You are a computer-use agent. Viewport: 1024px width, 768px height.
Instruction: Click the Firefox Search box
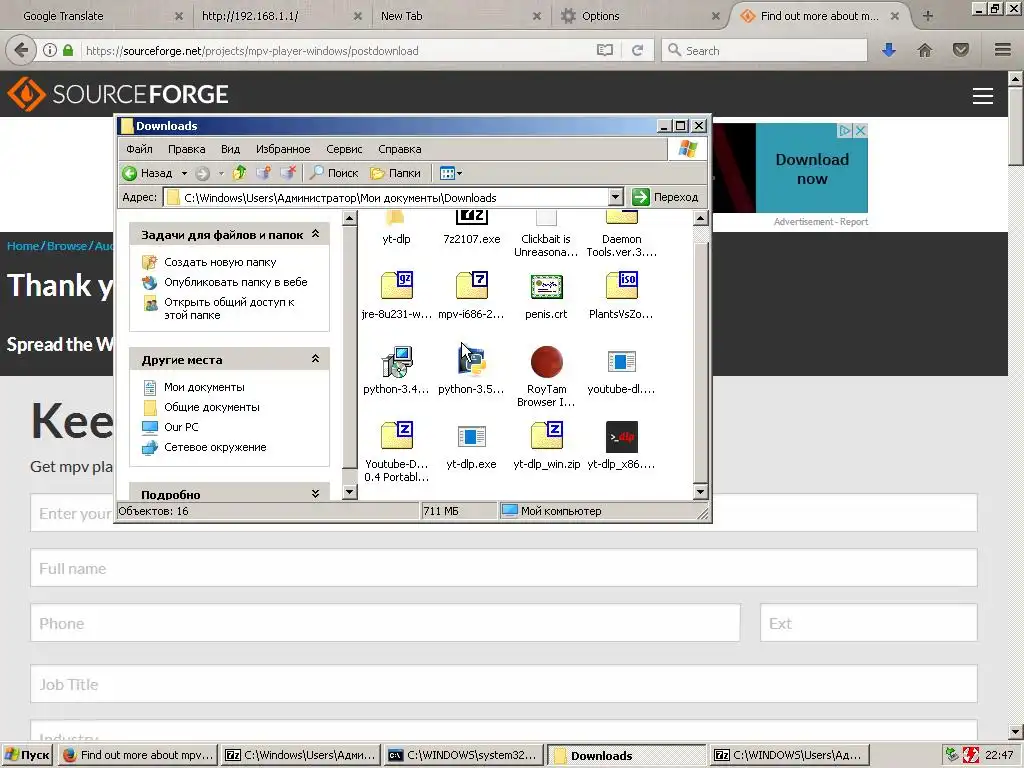(x=765, y=50)
